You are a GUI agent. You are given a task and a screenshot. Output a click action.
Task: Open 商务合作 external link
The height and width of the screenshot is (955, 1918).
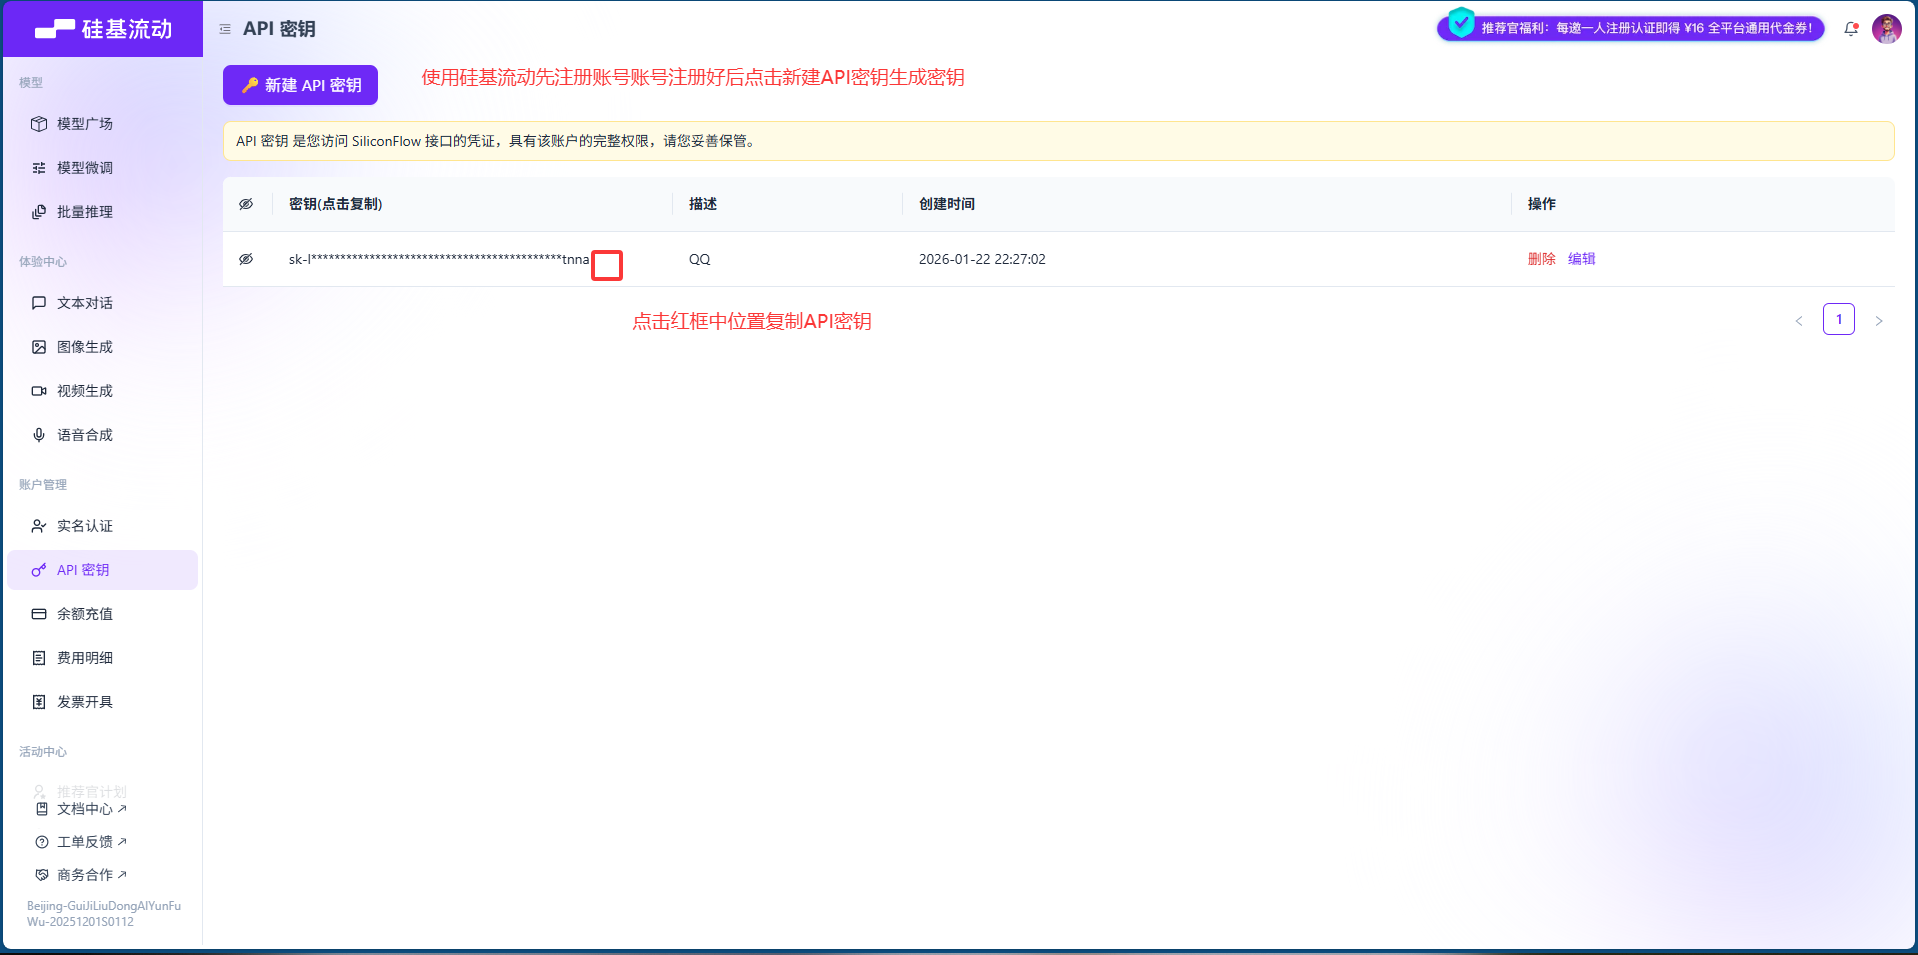tap(91, 875)
